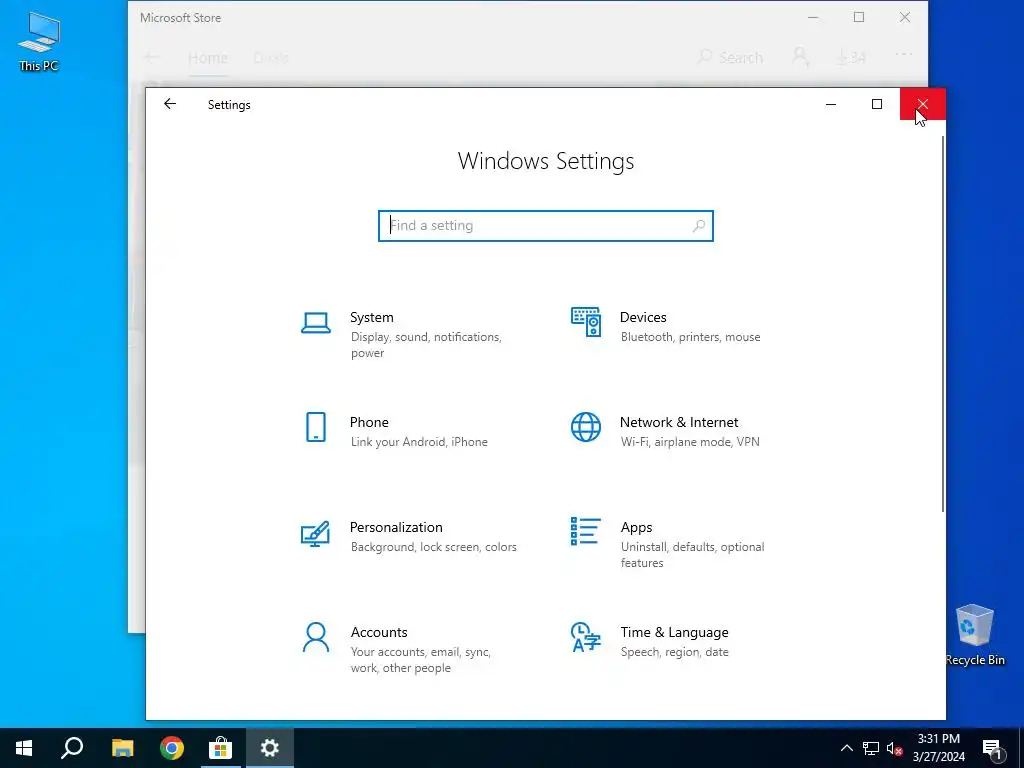Click 'Link your Android, iPhone' description
This screenshot has height=768, width=1024.
tap(419, 442)
